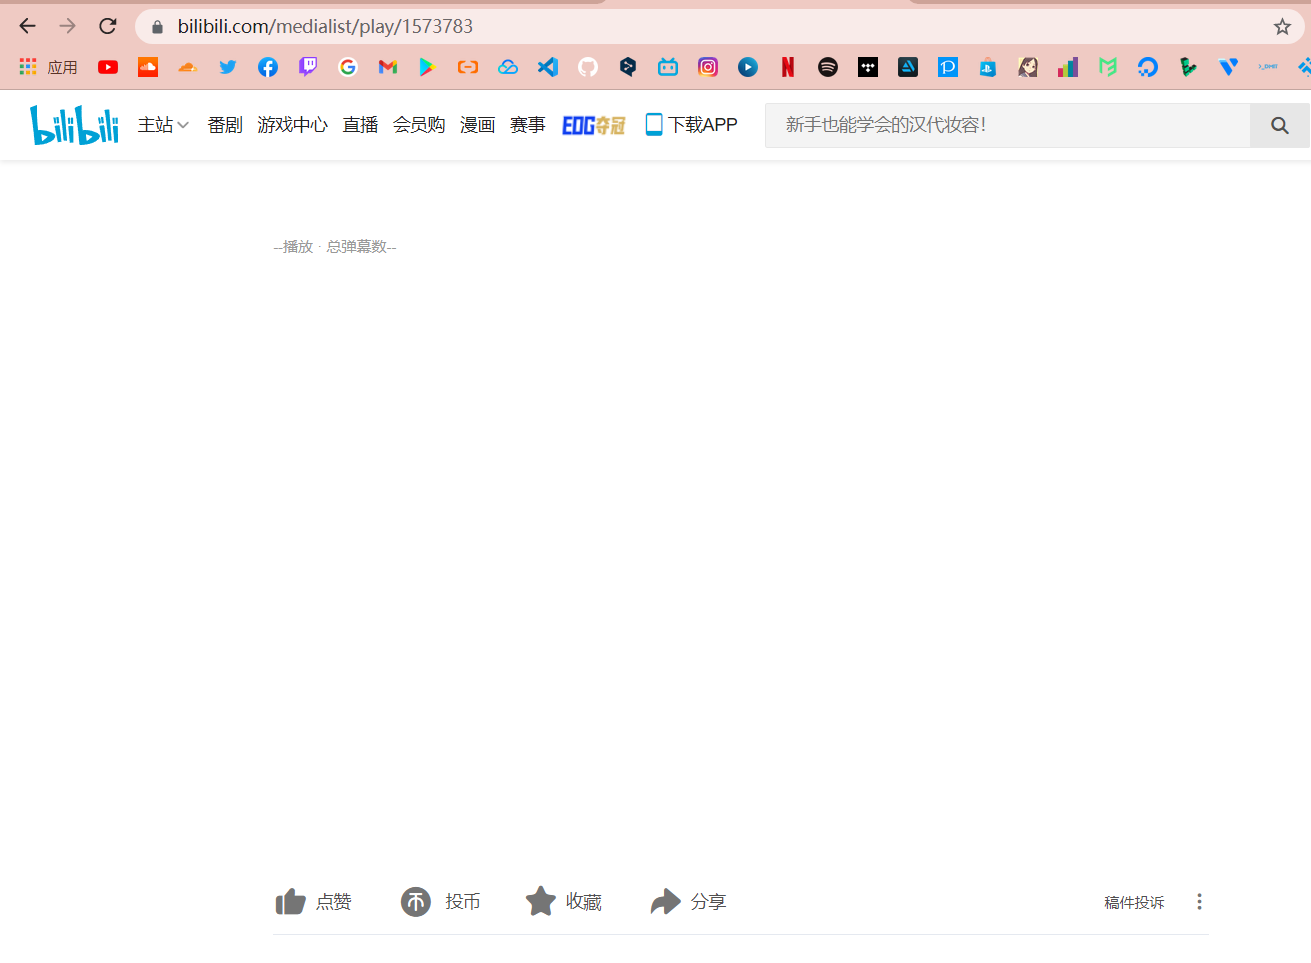
Task: Open the Instagram bookmark
Action: 708,67
